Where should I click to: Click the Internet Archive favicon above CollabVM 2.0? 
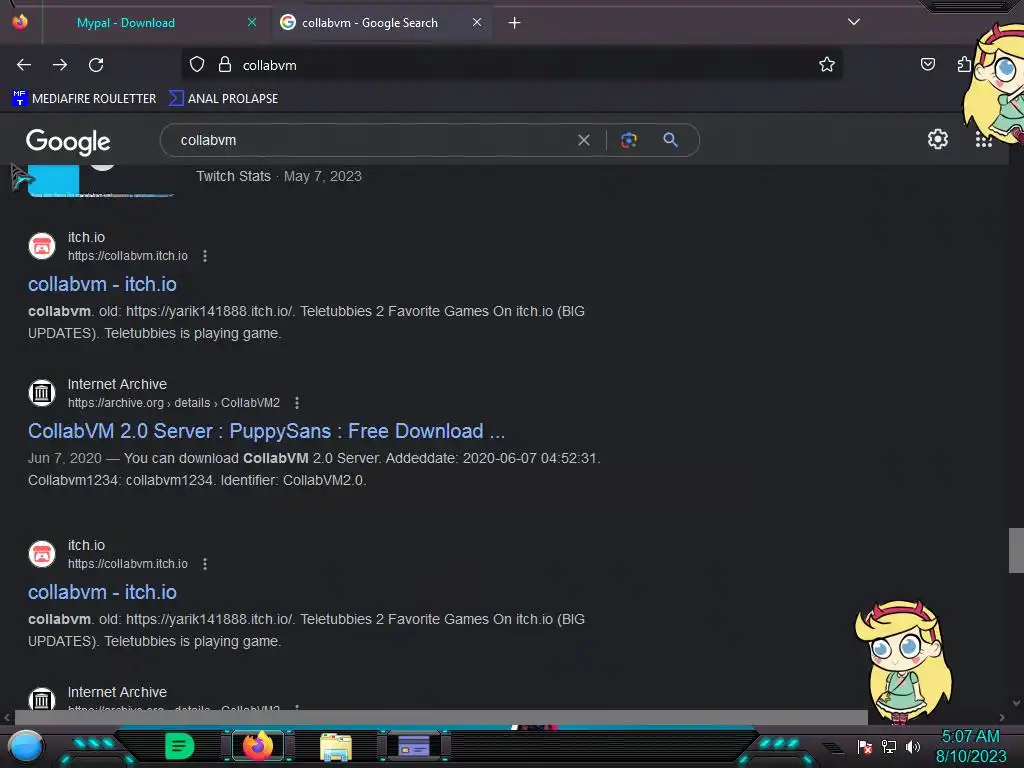click(x=42, y=393)
